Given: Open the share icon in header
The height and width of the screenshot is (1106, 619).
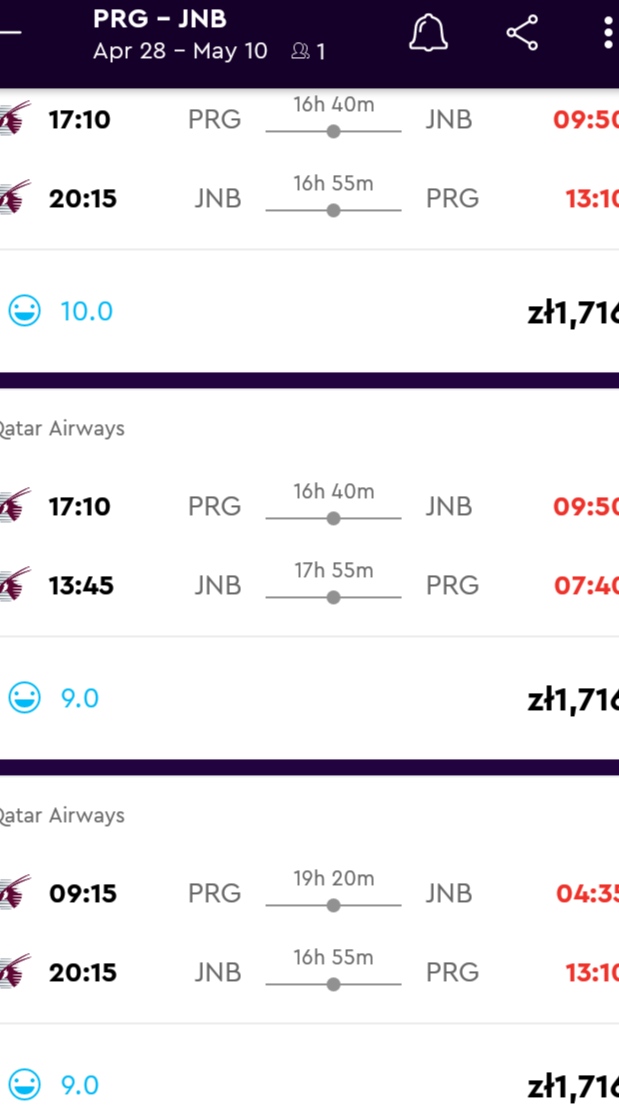Looking at the screenshot, I should [522, 32].
